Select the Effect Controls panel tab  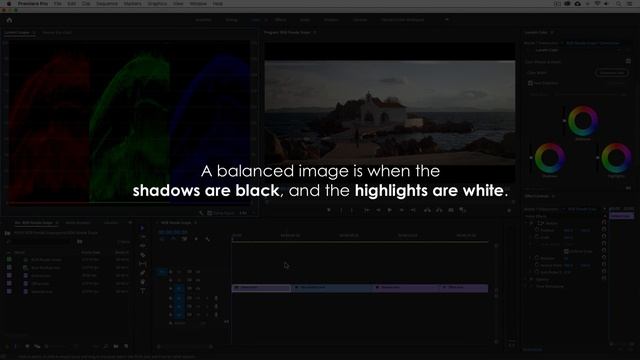tap(537, 196)
